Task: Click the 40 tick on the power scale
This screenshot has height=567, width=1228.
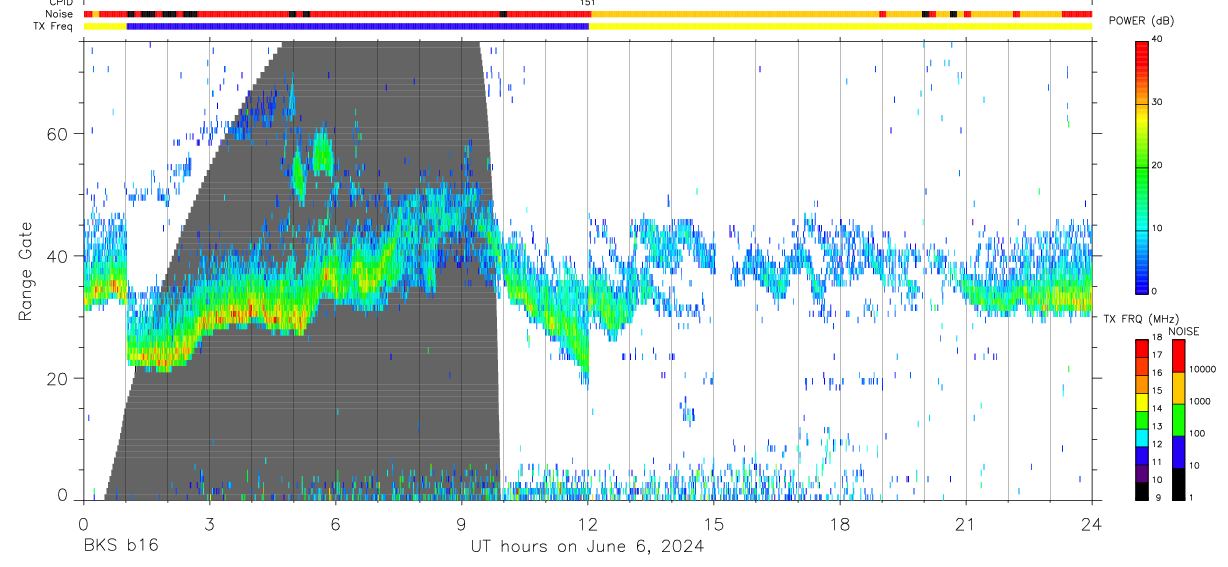Action: click(1158, 38)
